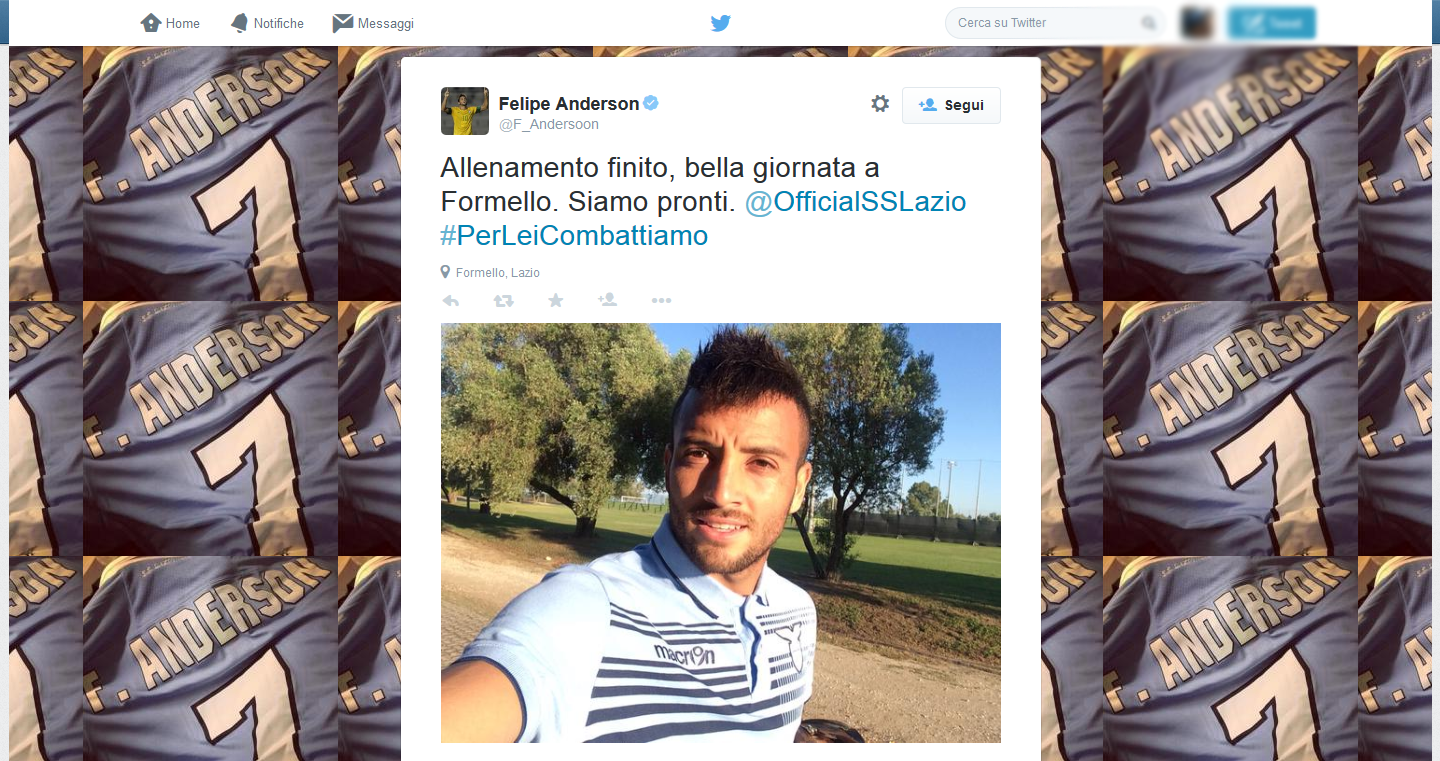Reply to the tweet with arrow icon
This screenshot has height=761, width=1440.
[450, 300]
